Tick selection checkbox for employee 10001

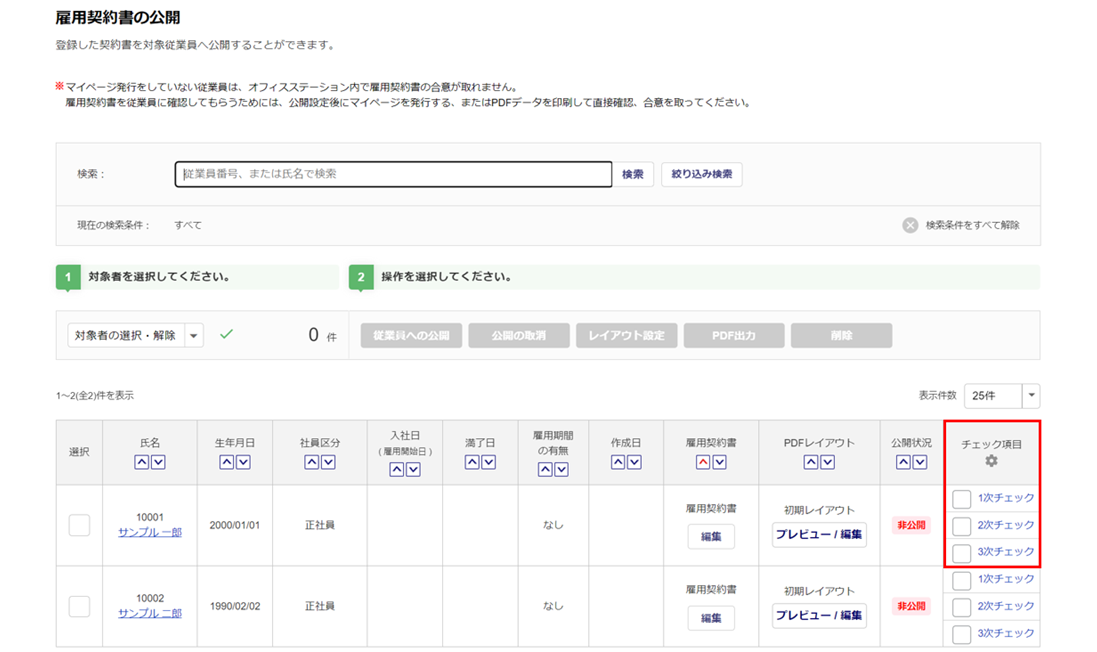(x=79, y=525)
